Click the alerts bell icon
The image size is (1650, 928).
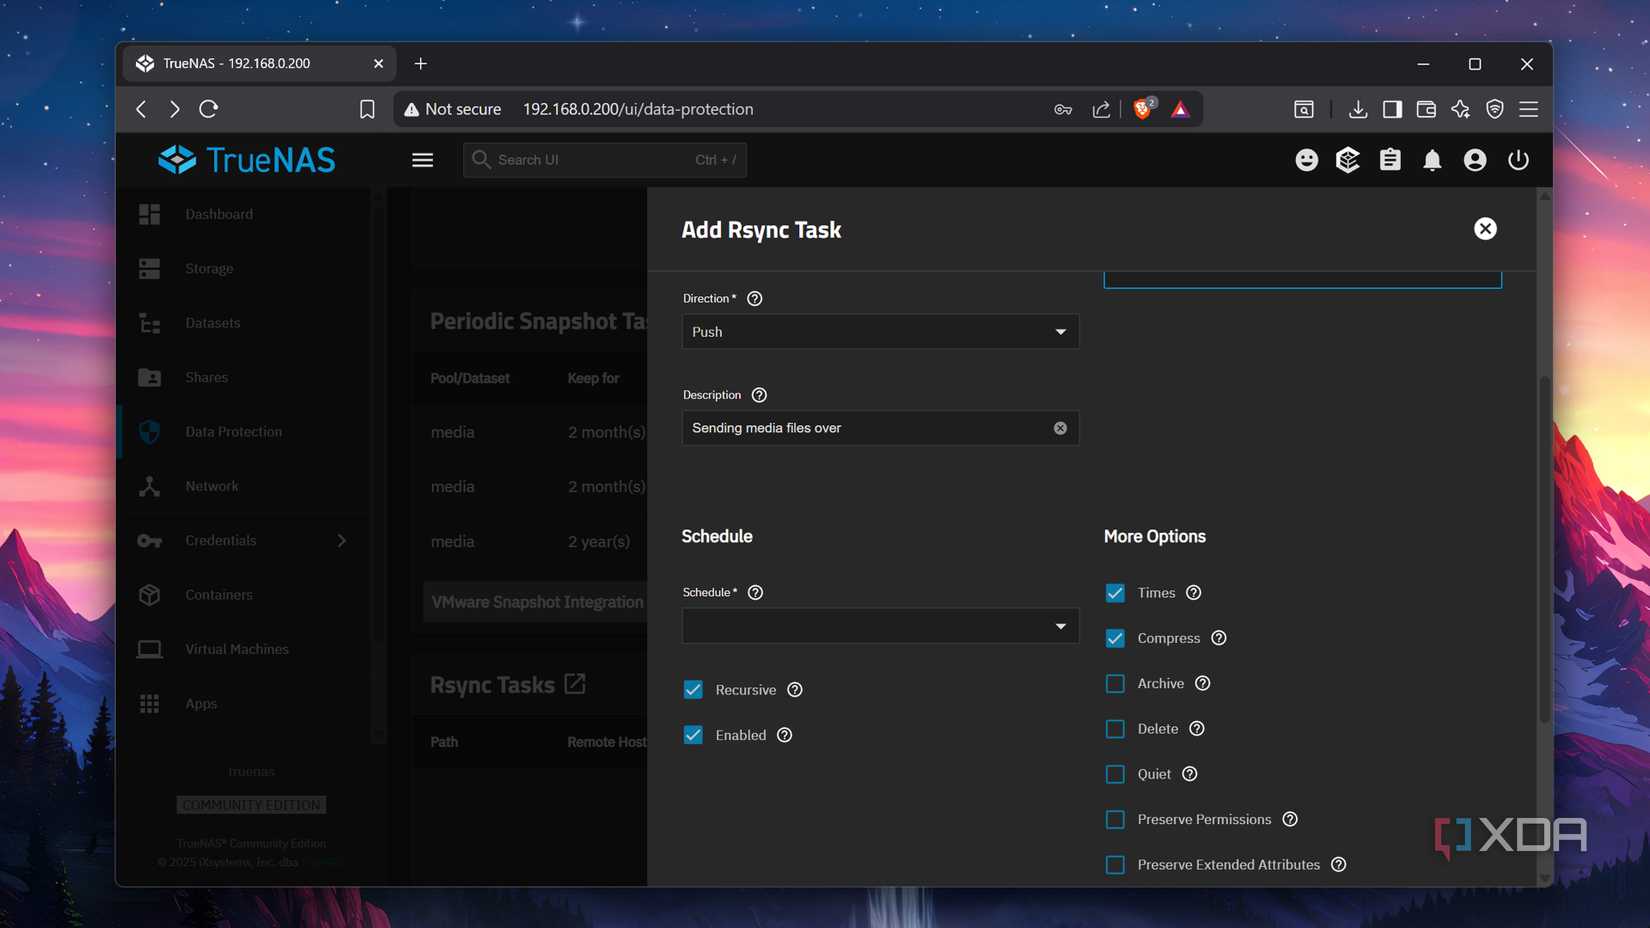(x=1432, y=160)
